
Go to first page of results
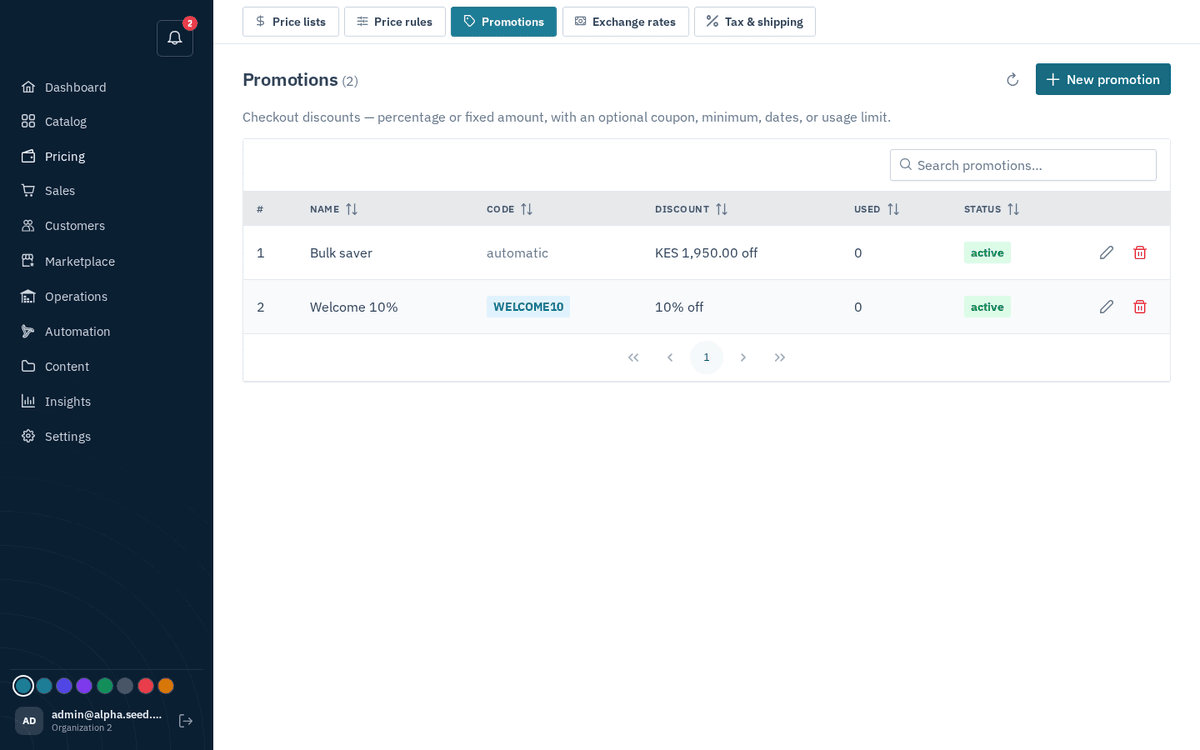coord(633,357)
